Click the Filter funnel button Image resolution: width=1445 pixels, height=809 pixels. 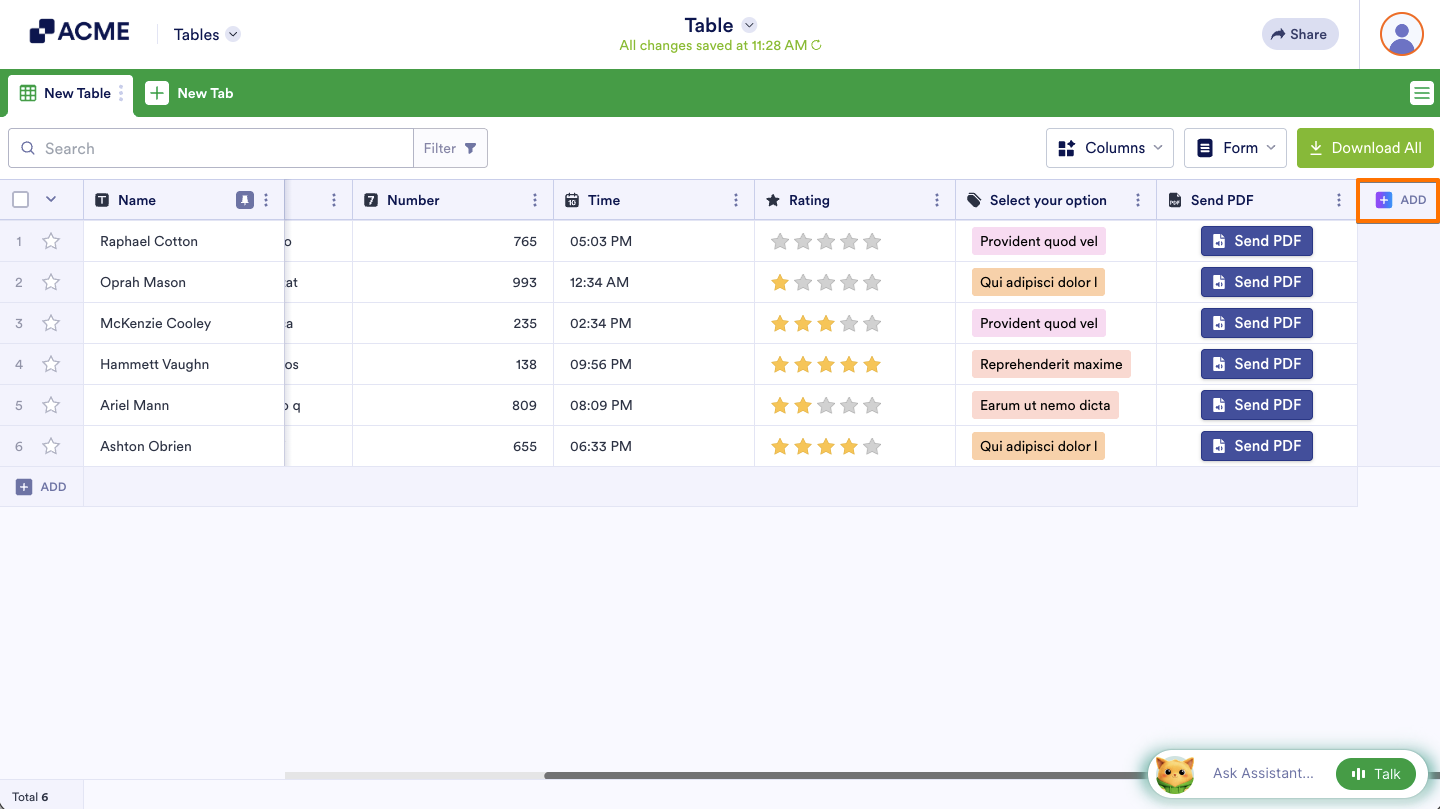pos(450,148)
